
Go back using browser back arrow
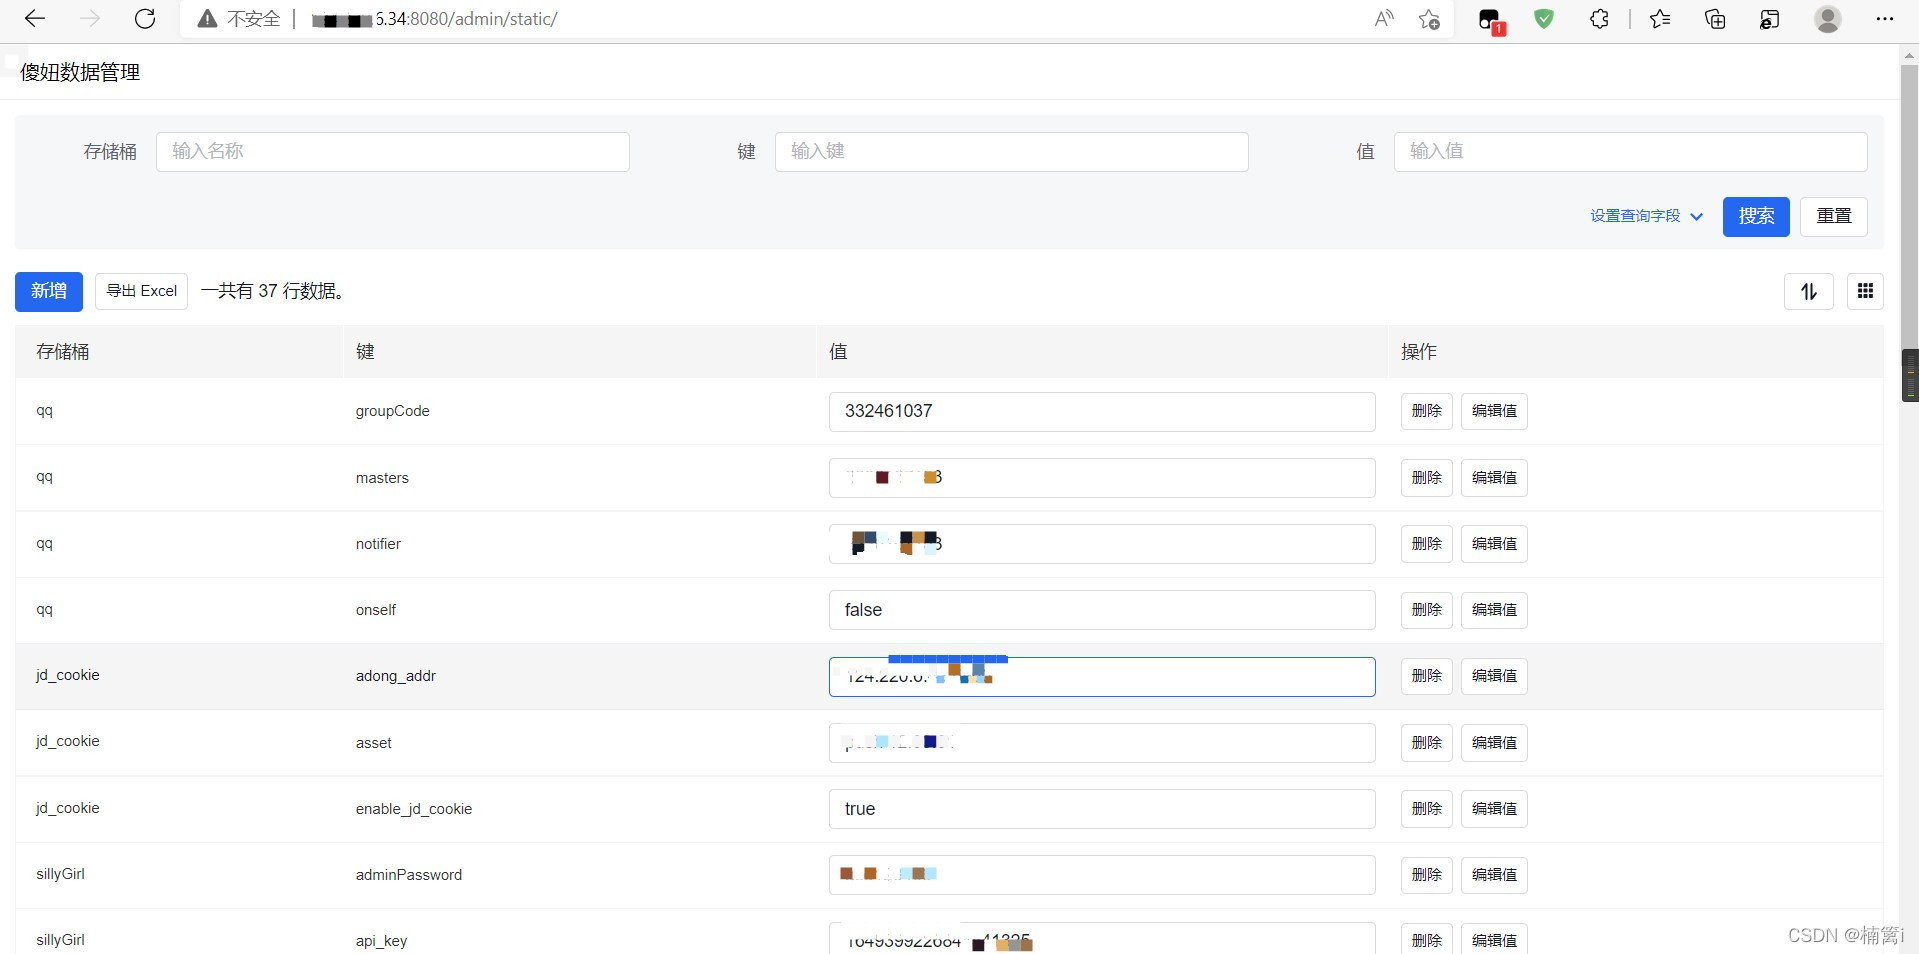(x=35, y=19)
